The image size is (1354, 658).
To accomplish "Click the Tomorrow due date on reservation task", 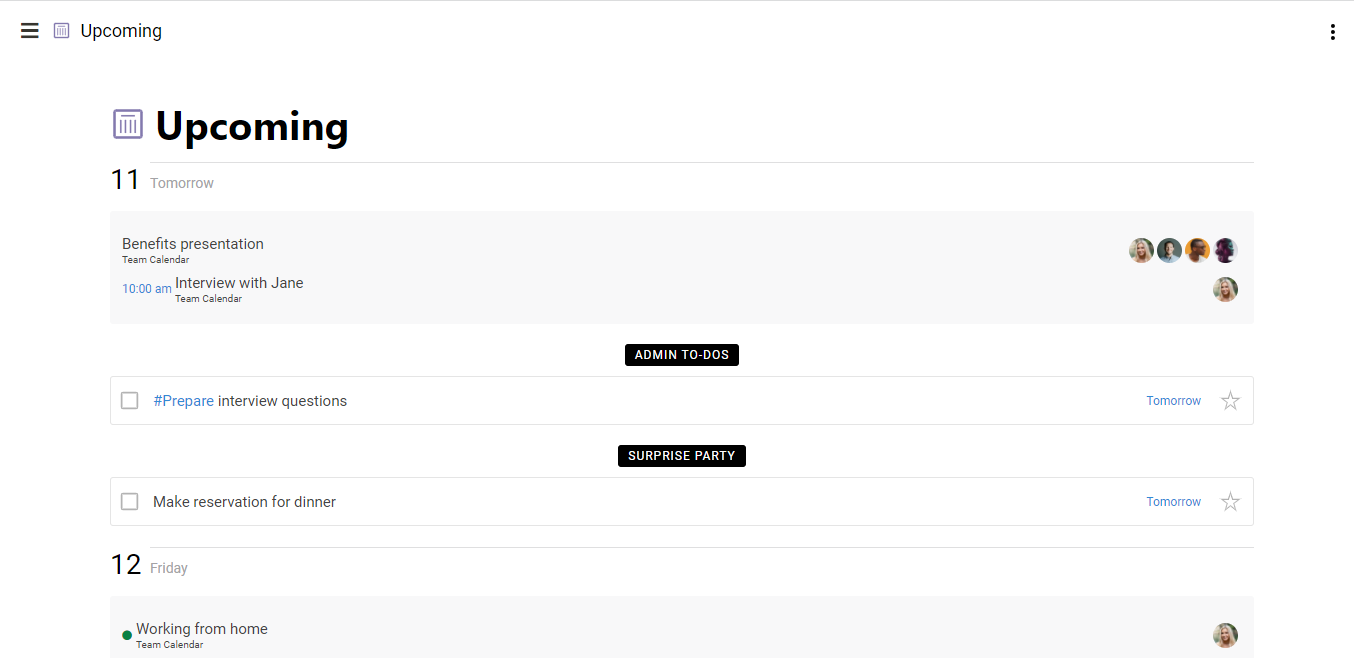I will click(1173, 502).
